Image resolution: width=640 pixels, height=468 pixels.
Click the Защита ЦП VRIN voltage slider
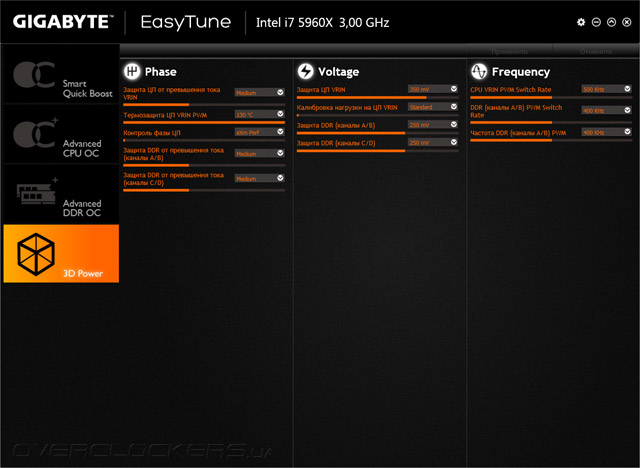coord(378,98)
